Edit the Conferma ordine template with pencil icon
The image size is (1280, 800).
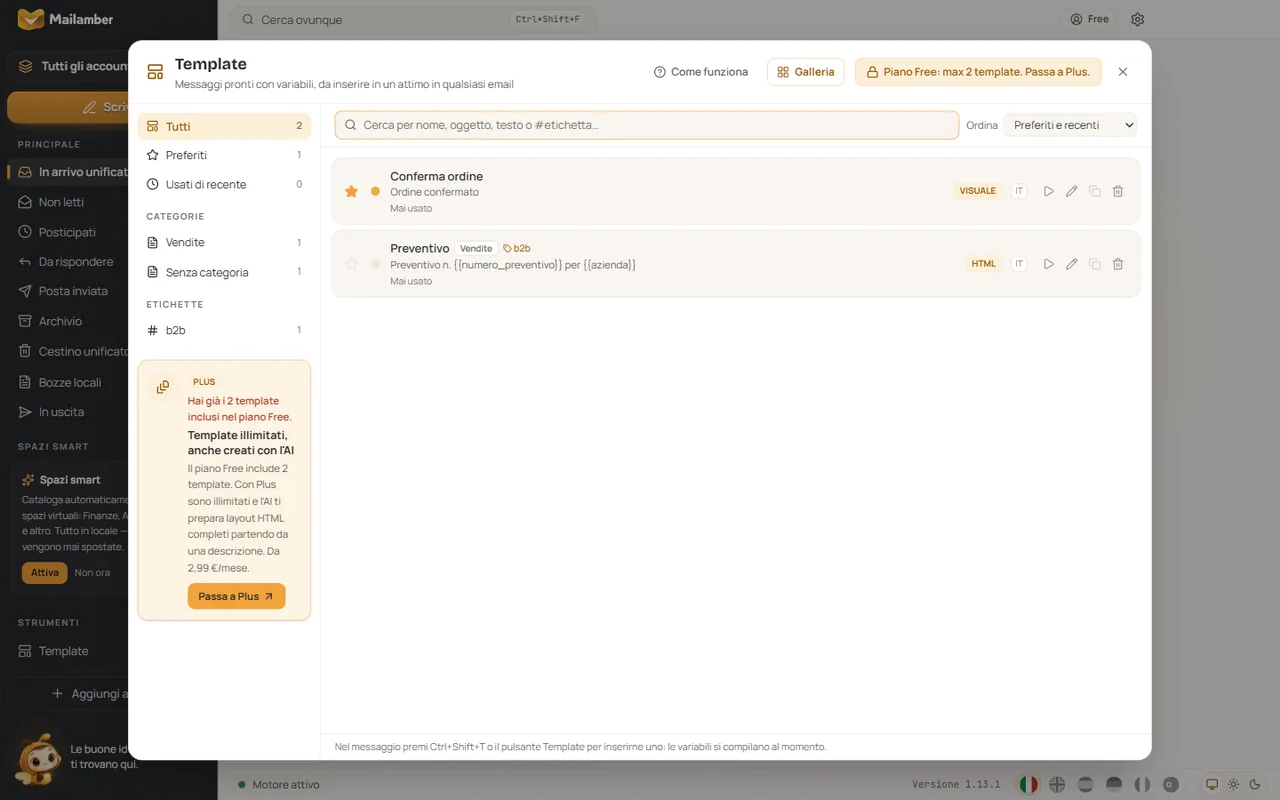1072,191
